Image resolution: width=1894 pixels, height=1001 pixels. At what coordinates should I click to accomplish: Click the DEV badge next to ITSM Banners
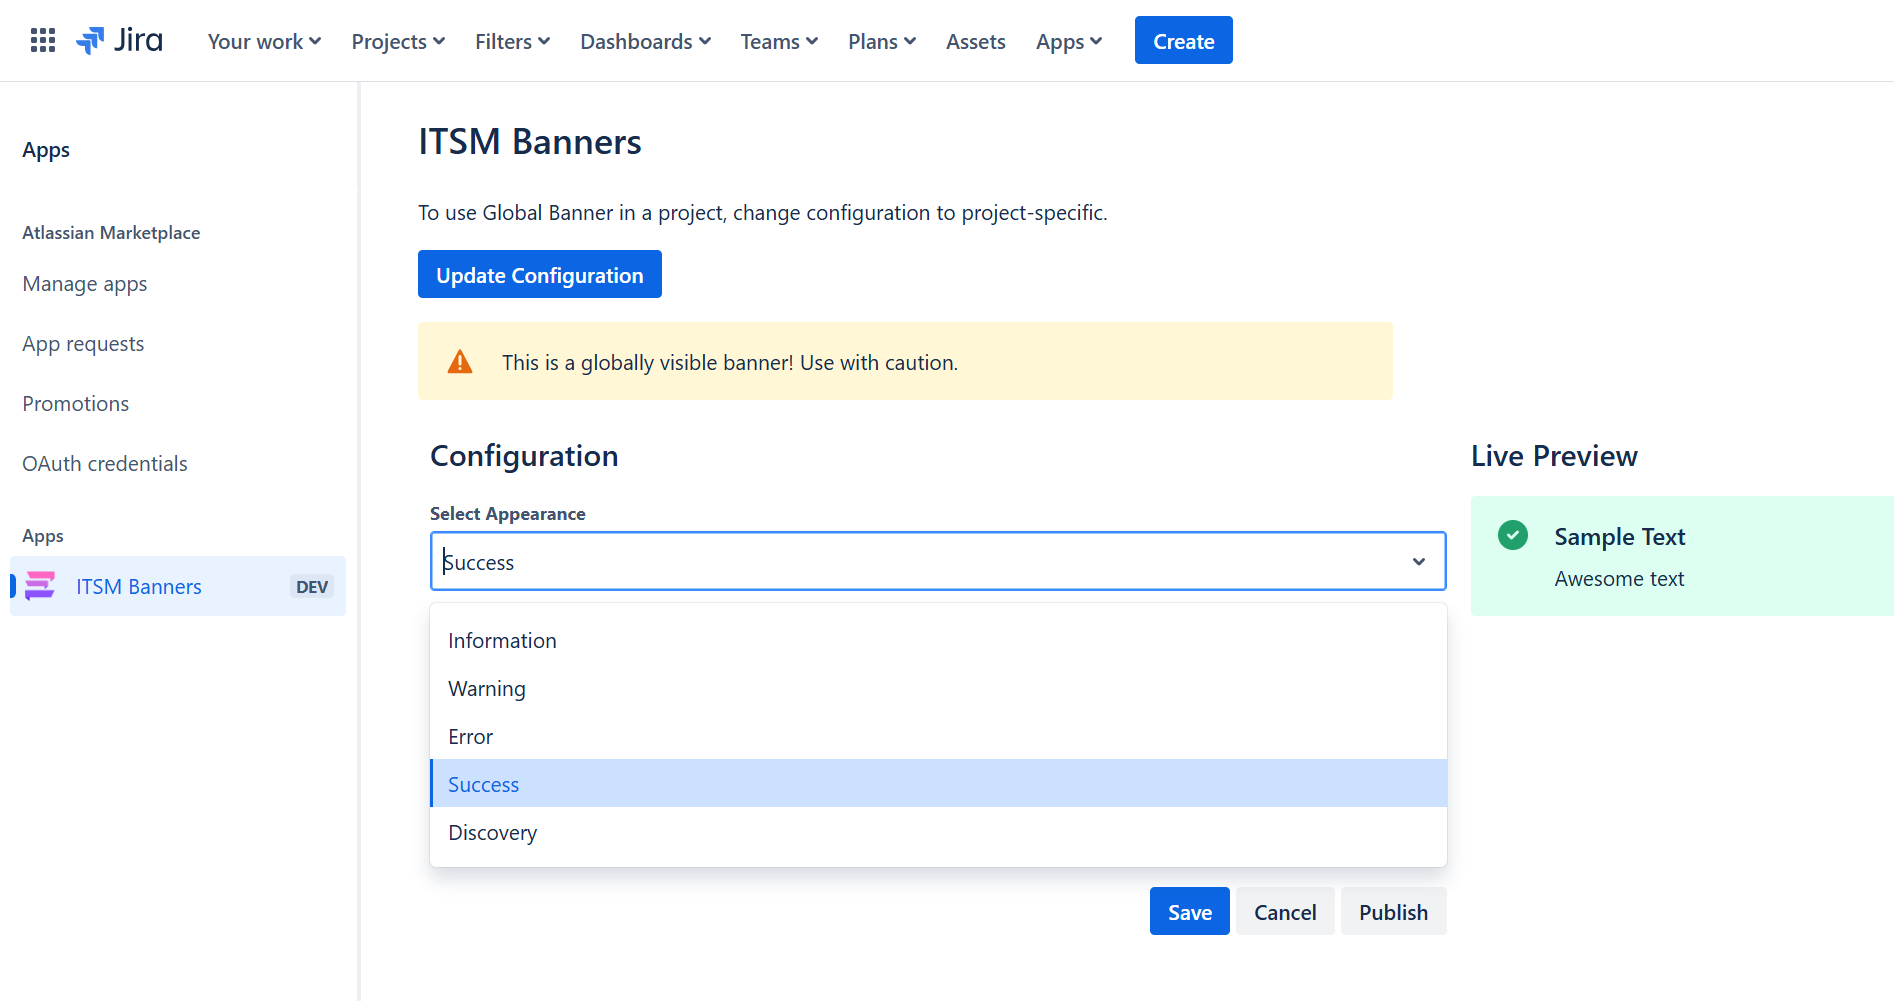pos(311,587)
